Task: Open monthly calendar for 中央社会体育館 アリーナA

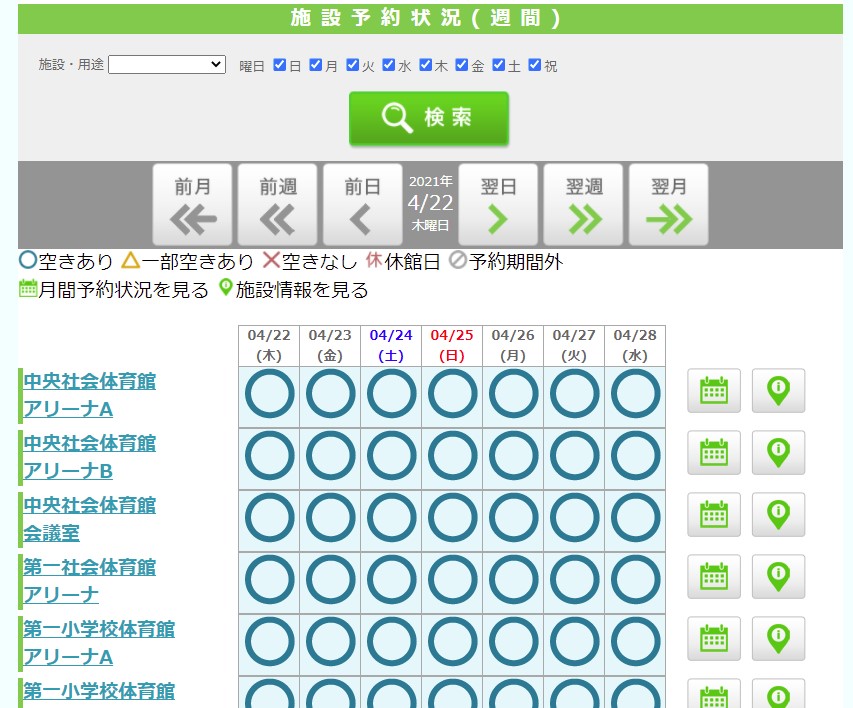Action: (x=713, y=391)
